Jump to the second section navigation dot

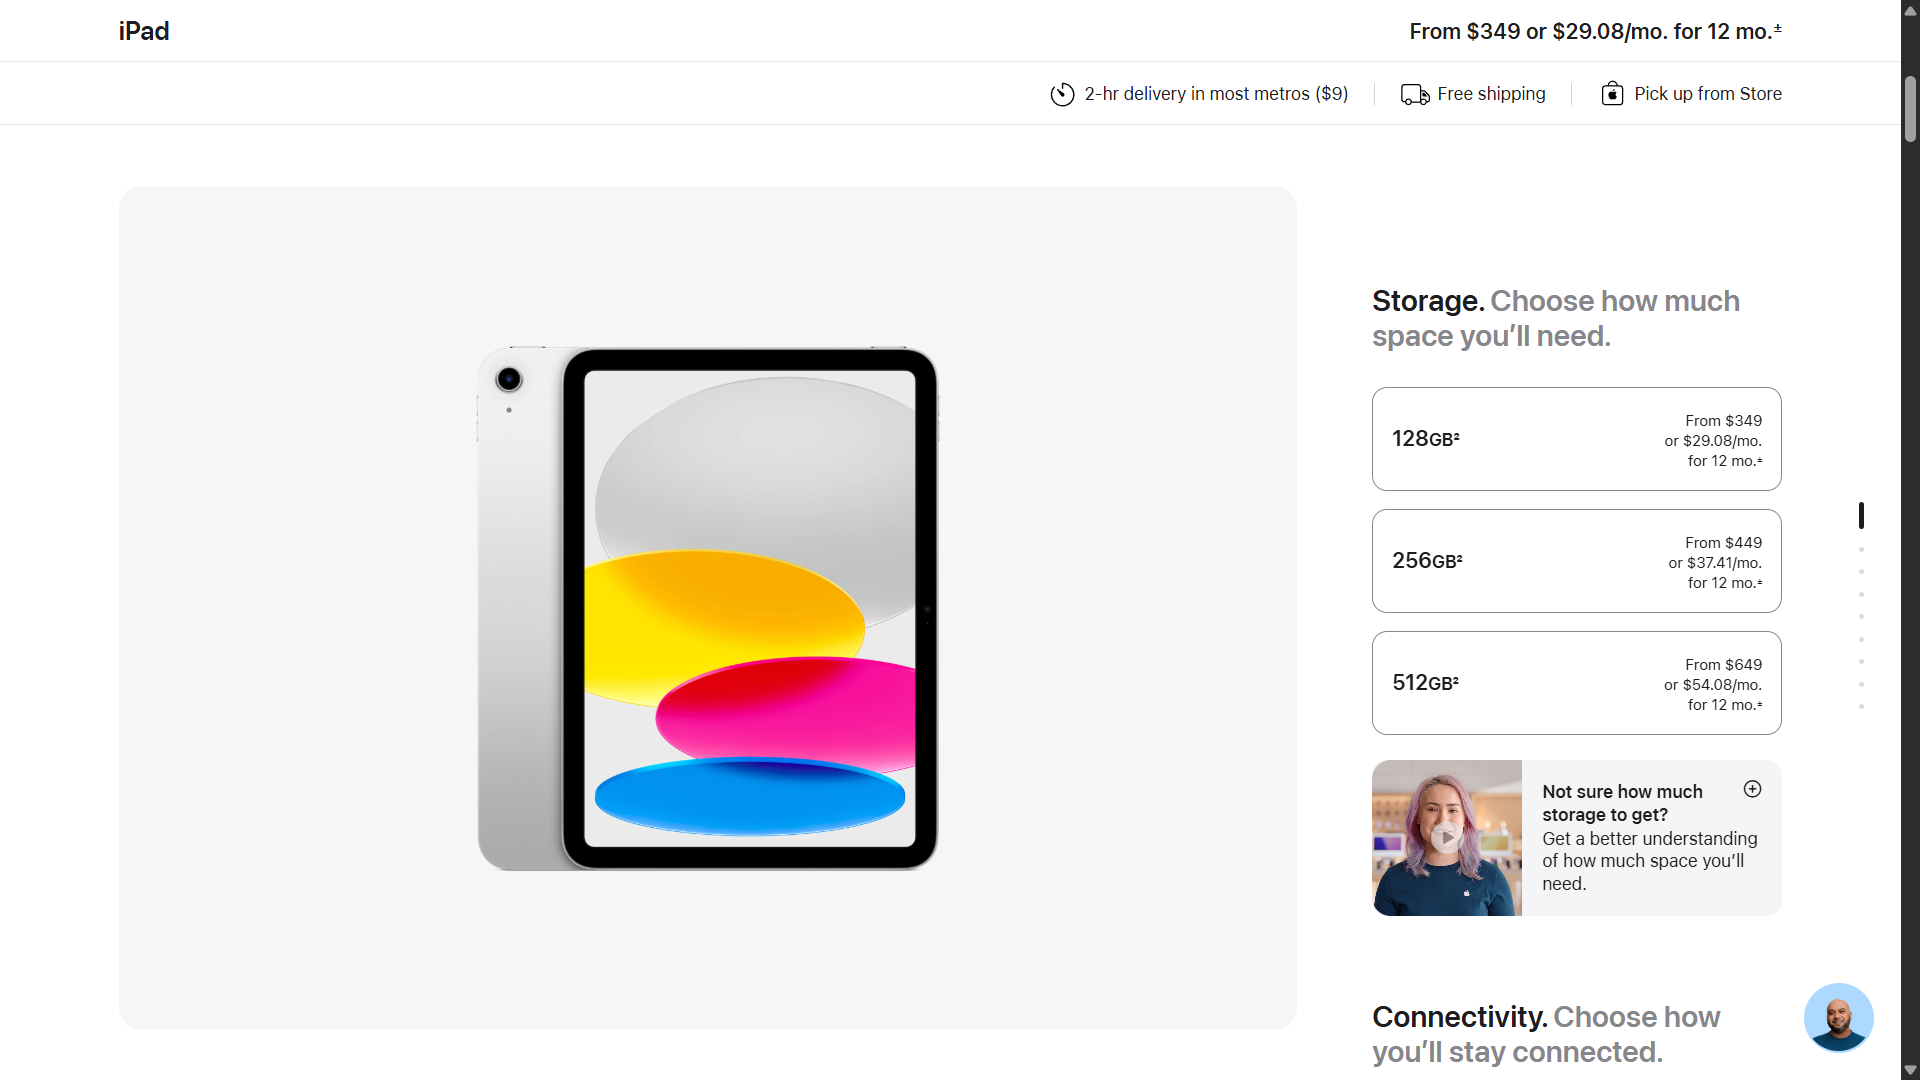point(1861,550)
